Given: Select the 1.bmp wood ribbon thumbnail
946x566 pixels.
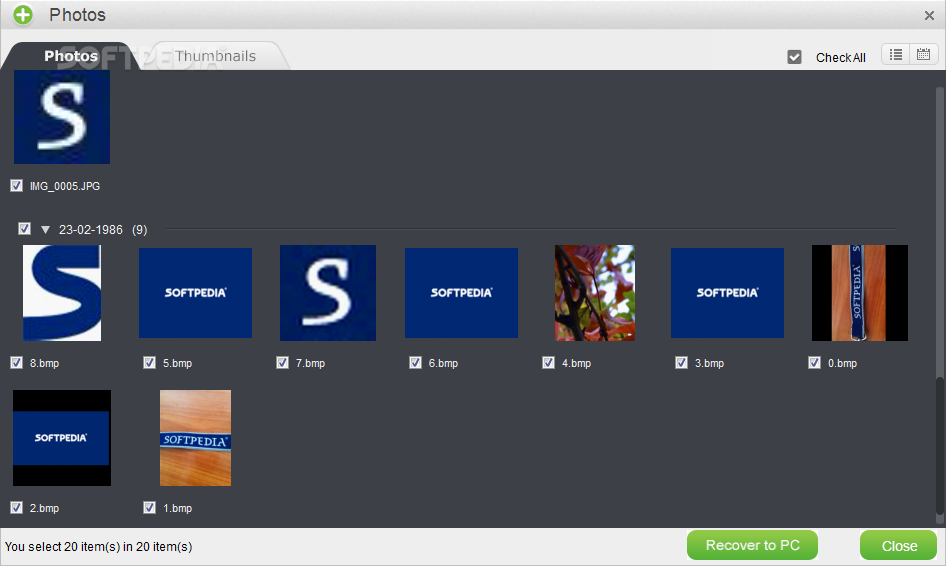Looking at the screenshot, I should (195, 438).
